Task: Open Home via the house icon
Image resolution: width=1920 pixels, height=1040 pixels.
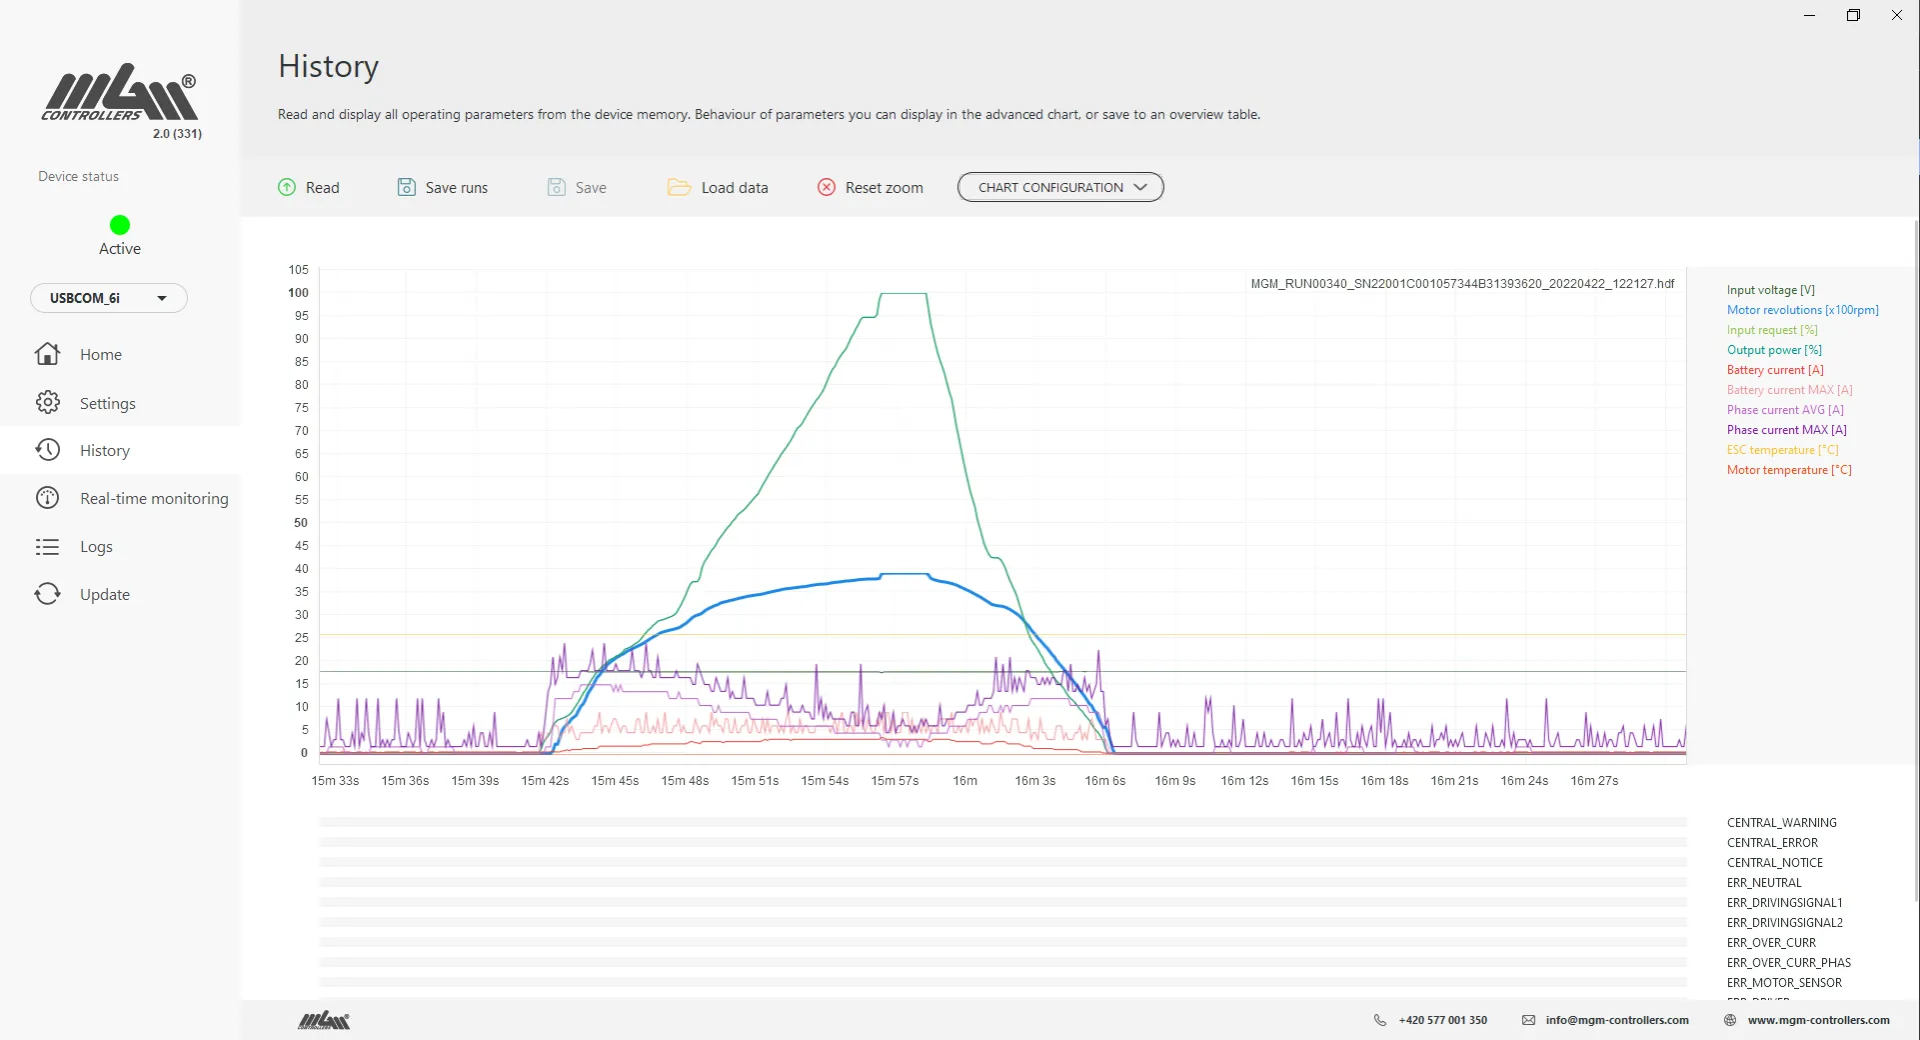Action: point(47,354)
